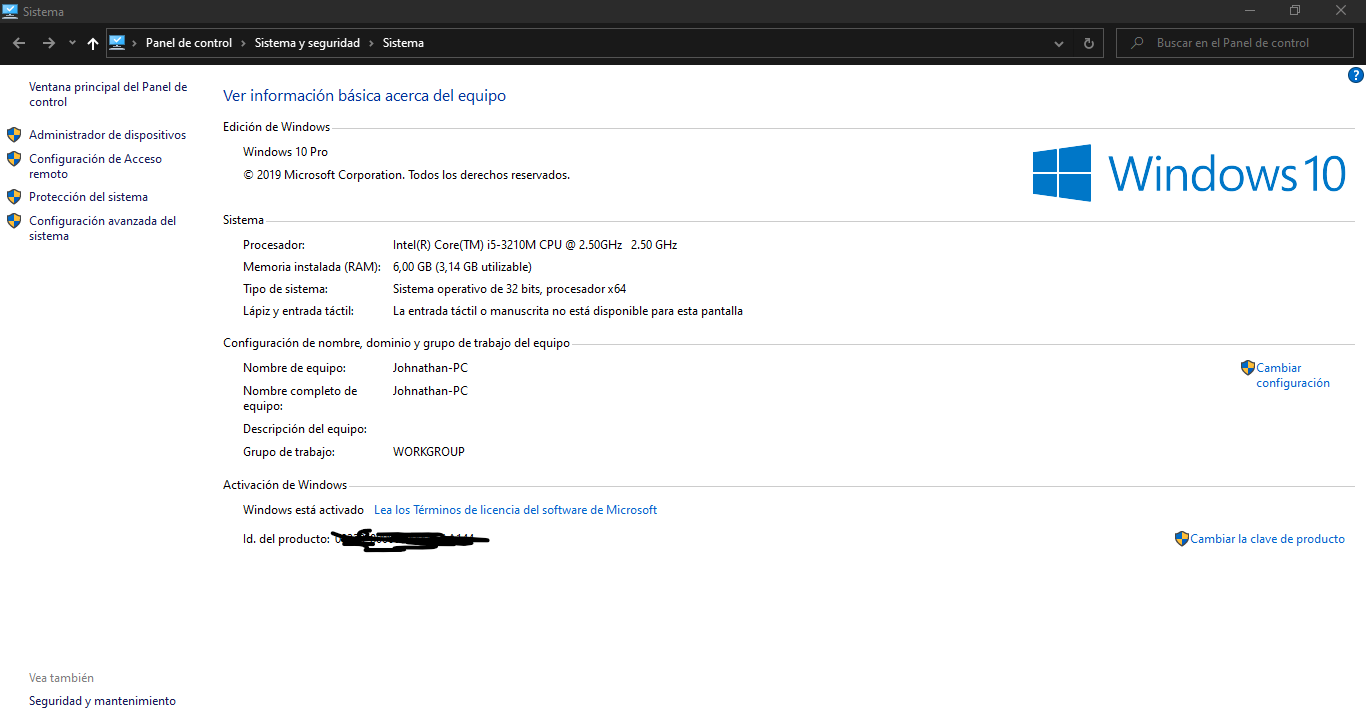
Task: Open Ventana principal del Panel de control
Action: (108, 94)
